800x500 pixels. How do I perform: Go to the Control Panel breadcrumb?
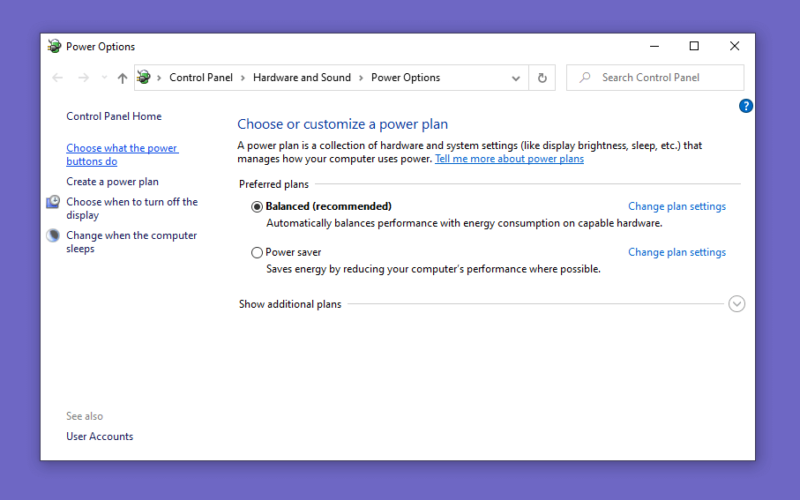click(x=201, y=78)
